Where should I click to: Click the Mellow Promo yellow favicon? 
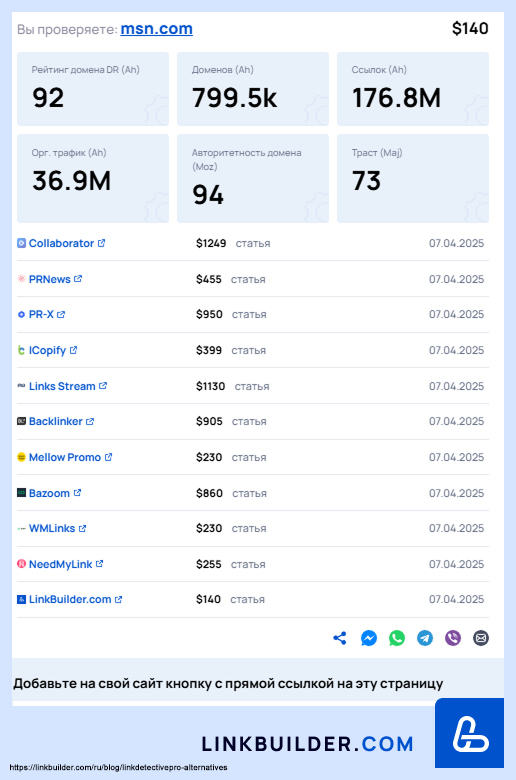[x=21, y=457]
